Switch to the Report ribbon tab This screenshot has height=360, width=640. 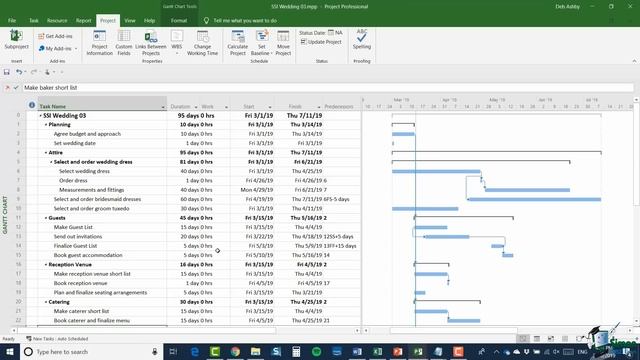pos(84,20)
